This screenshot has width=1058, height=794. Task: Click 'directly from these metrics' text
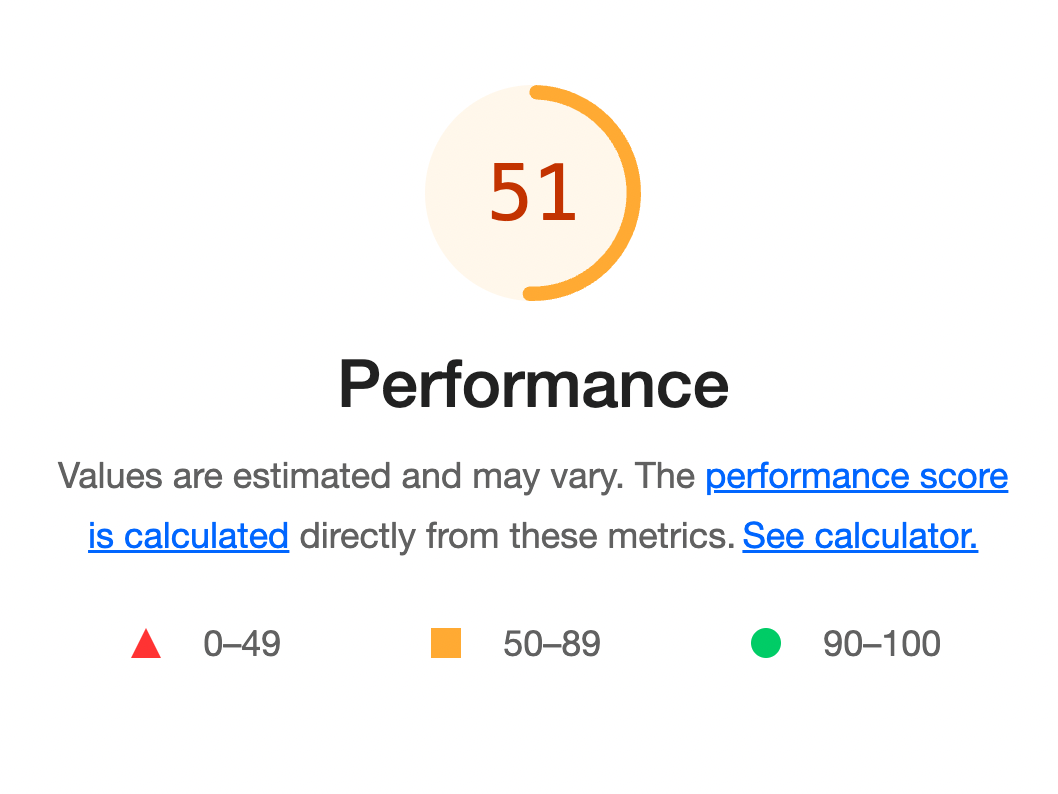point(517,536)
